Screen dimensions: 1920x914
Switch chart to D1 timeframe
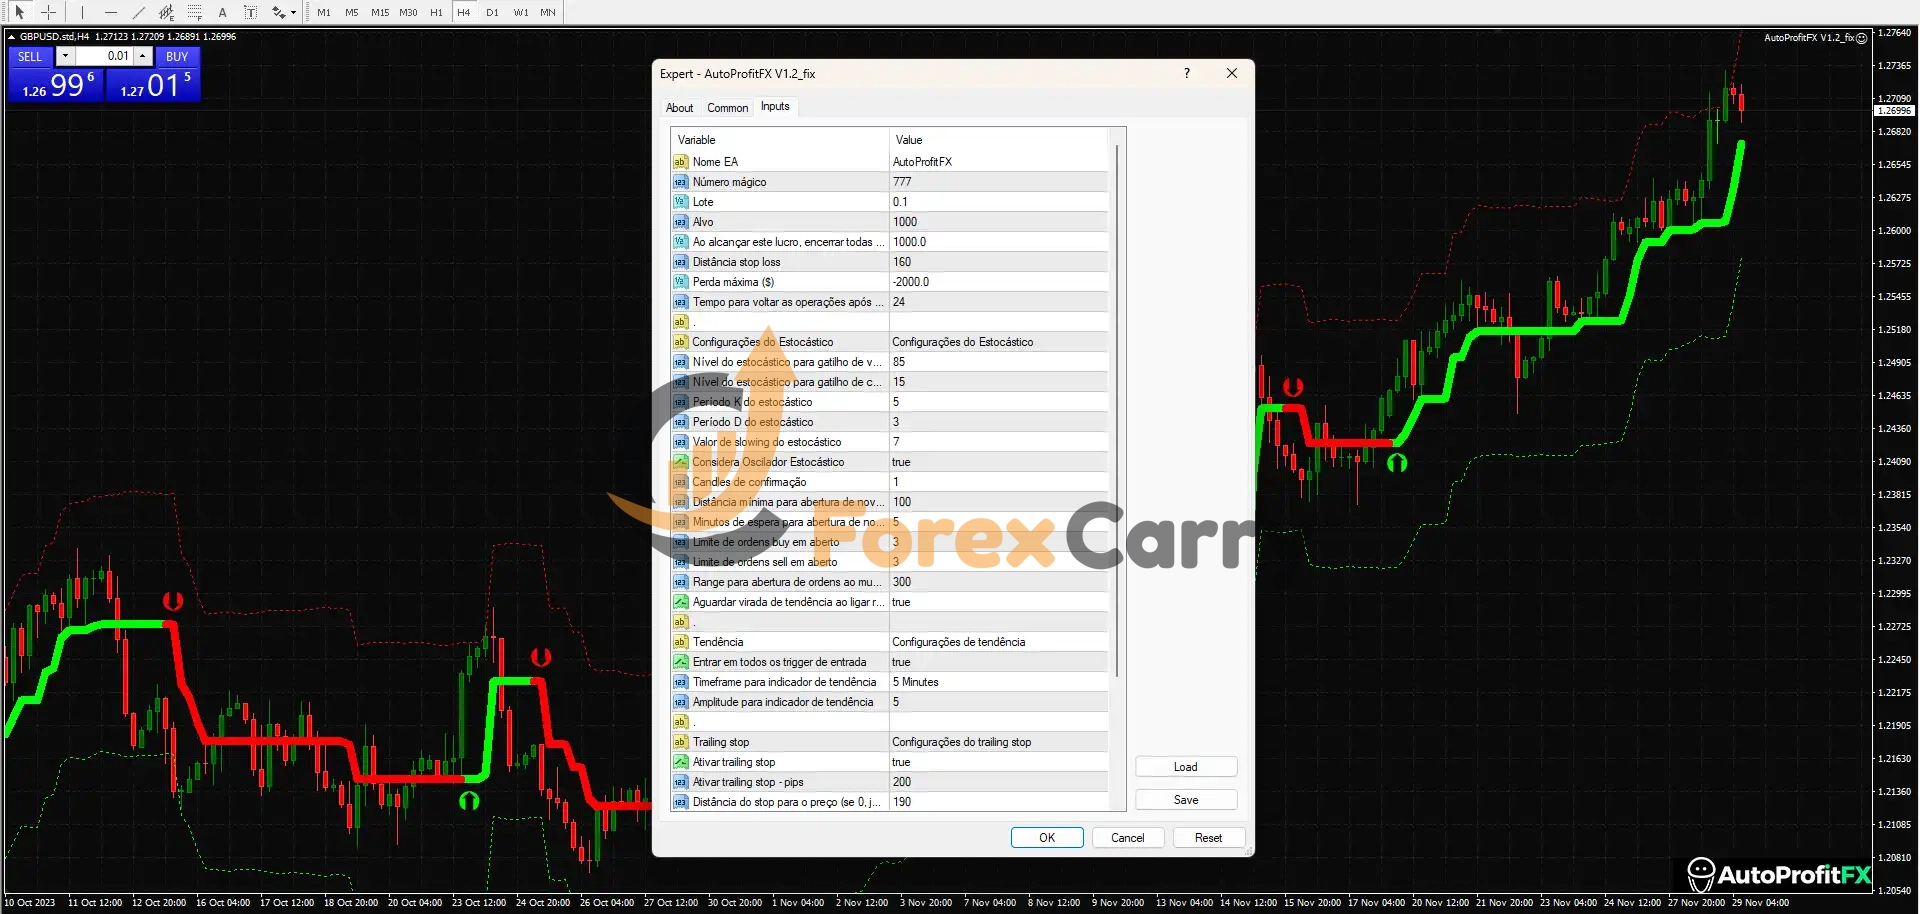pyautogui.click(x=492, y=12)
